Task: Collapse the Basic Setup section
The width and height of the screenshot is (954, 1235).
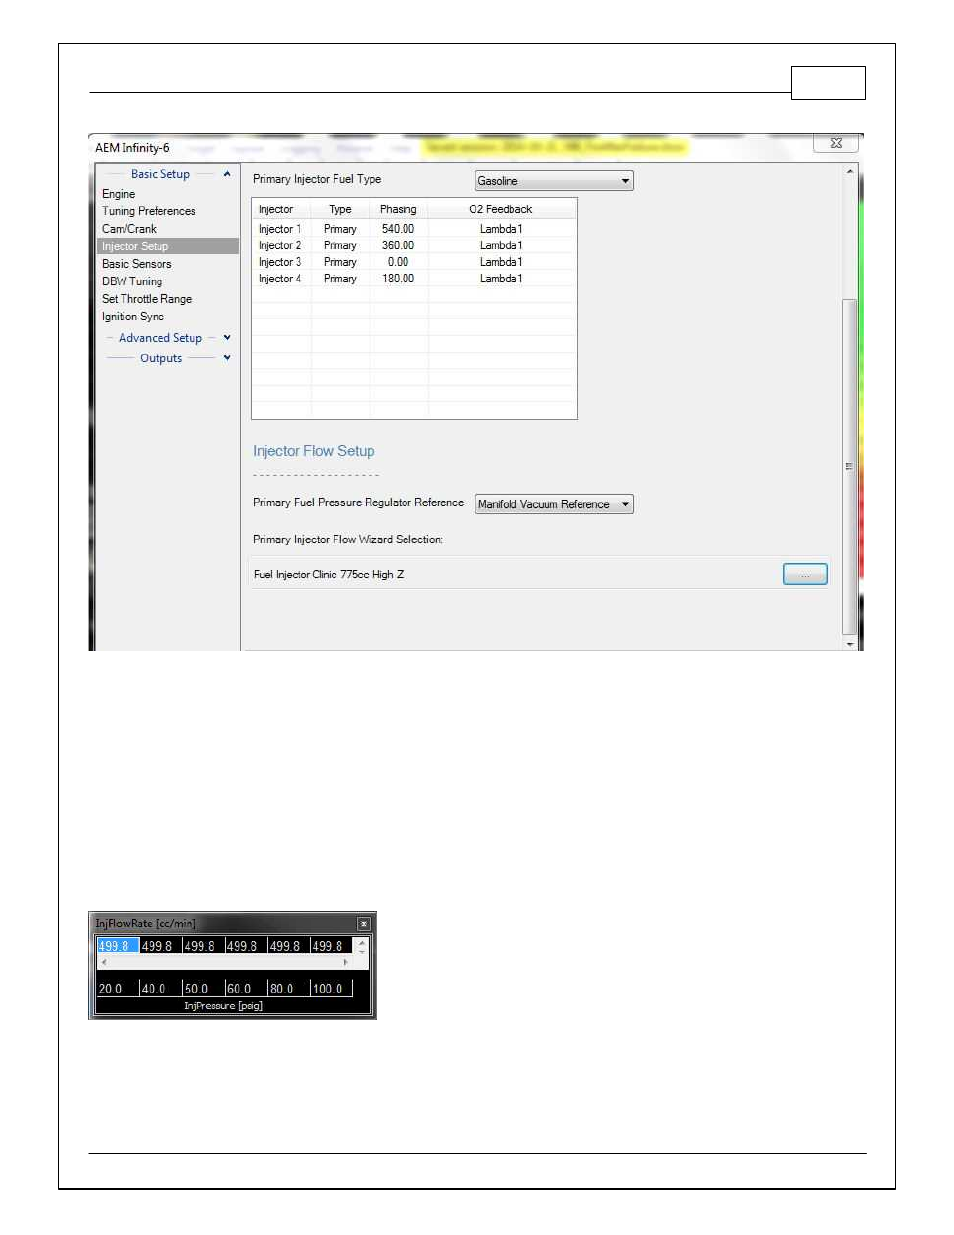Action: (227, 174)
